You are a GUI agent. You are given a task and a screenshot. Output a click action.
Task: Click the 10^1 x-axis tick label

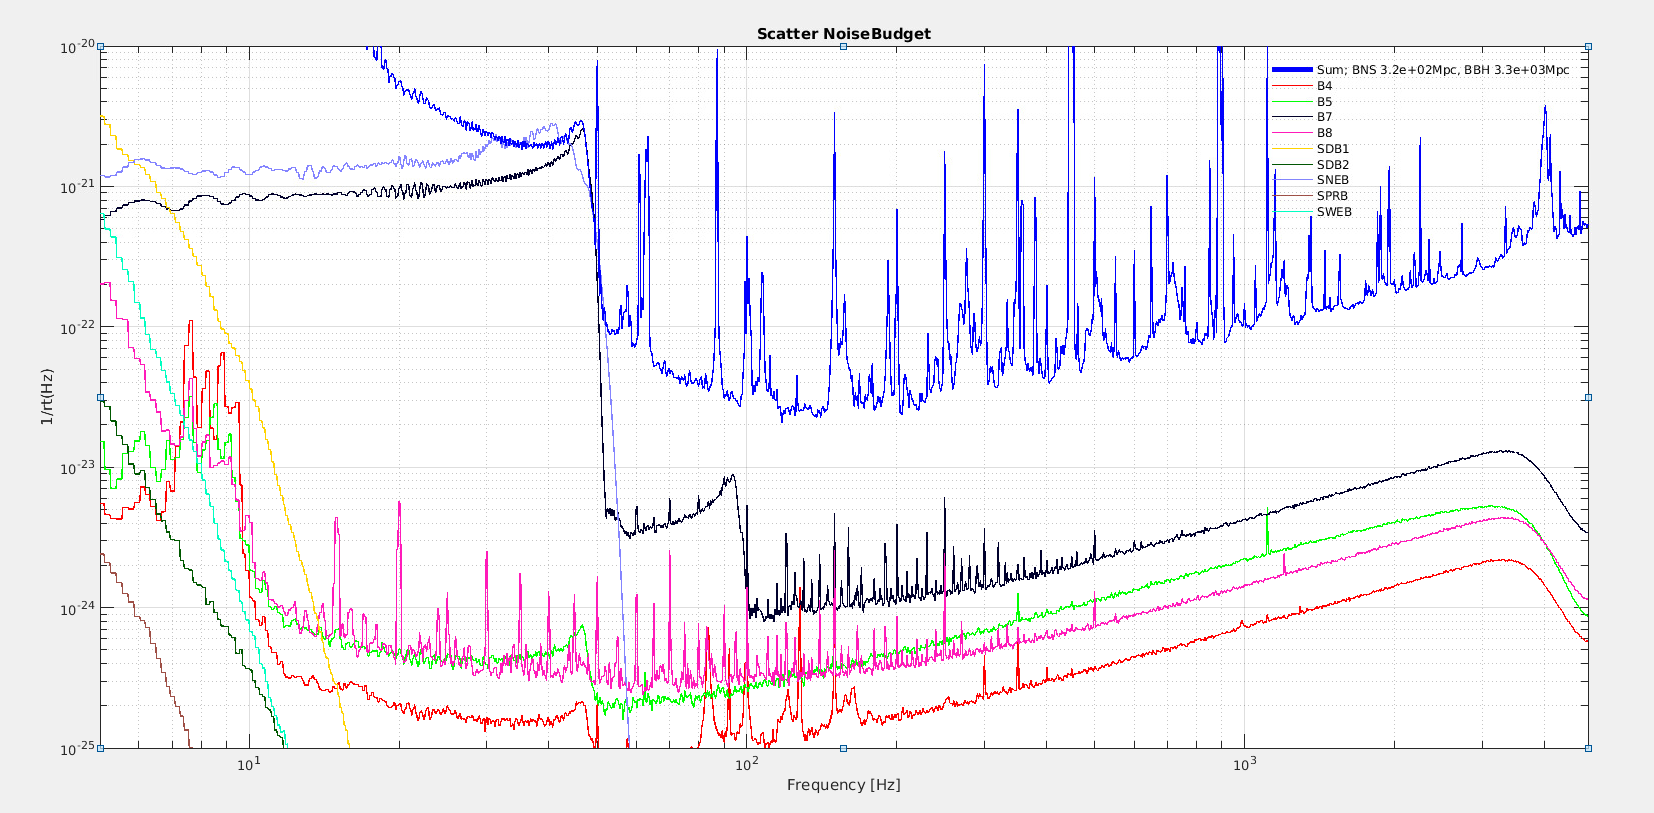[x=248, y=764]
